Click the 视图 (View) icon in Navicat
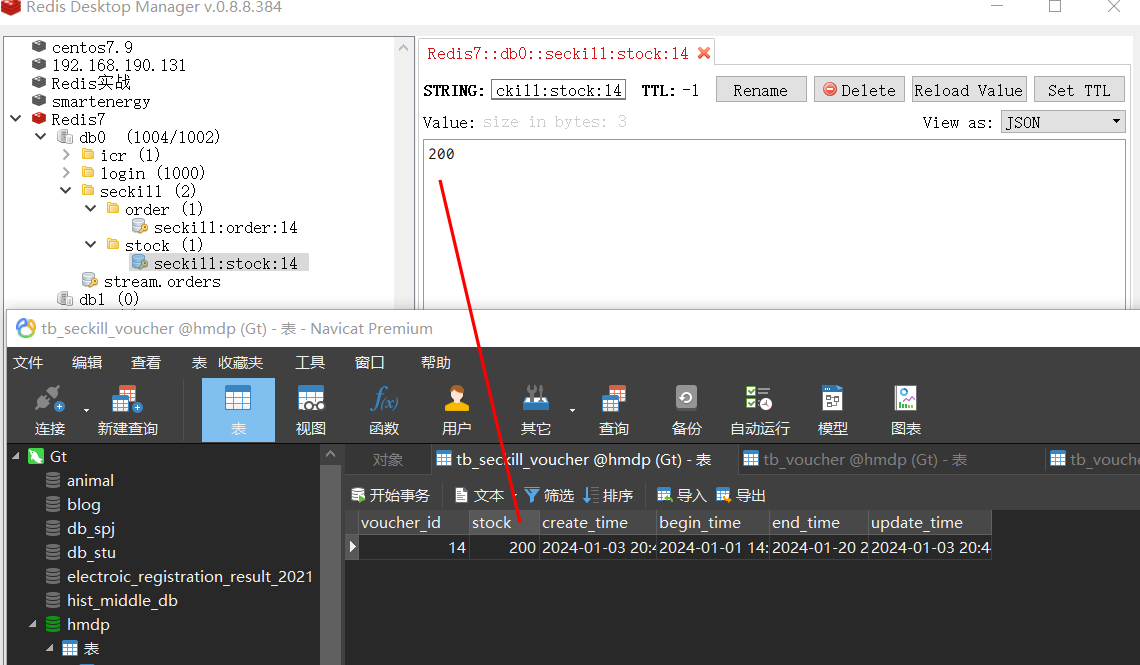Screen dimensions: 1140x665 click(310, 408)
